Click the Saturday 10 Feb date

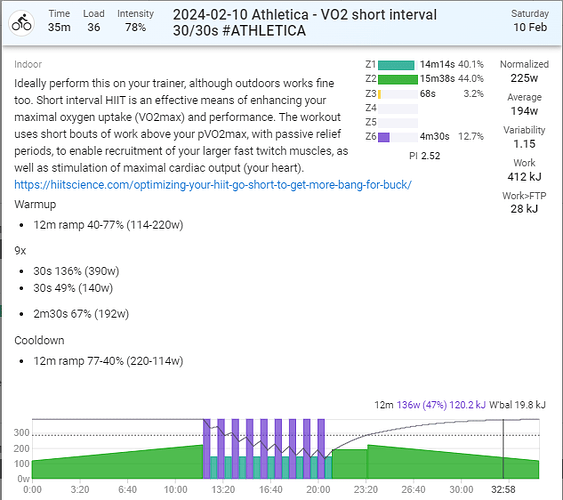pos(530,21)
